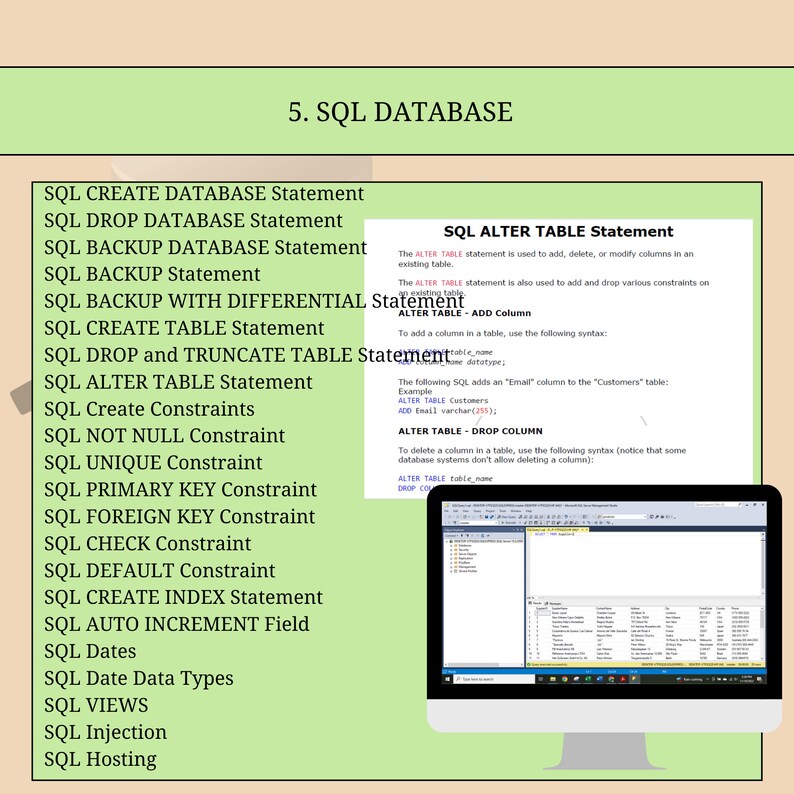
Task: Expand the Databases node in Object Explorer
Action: 451,545
